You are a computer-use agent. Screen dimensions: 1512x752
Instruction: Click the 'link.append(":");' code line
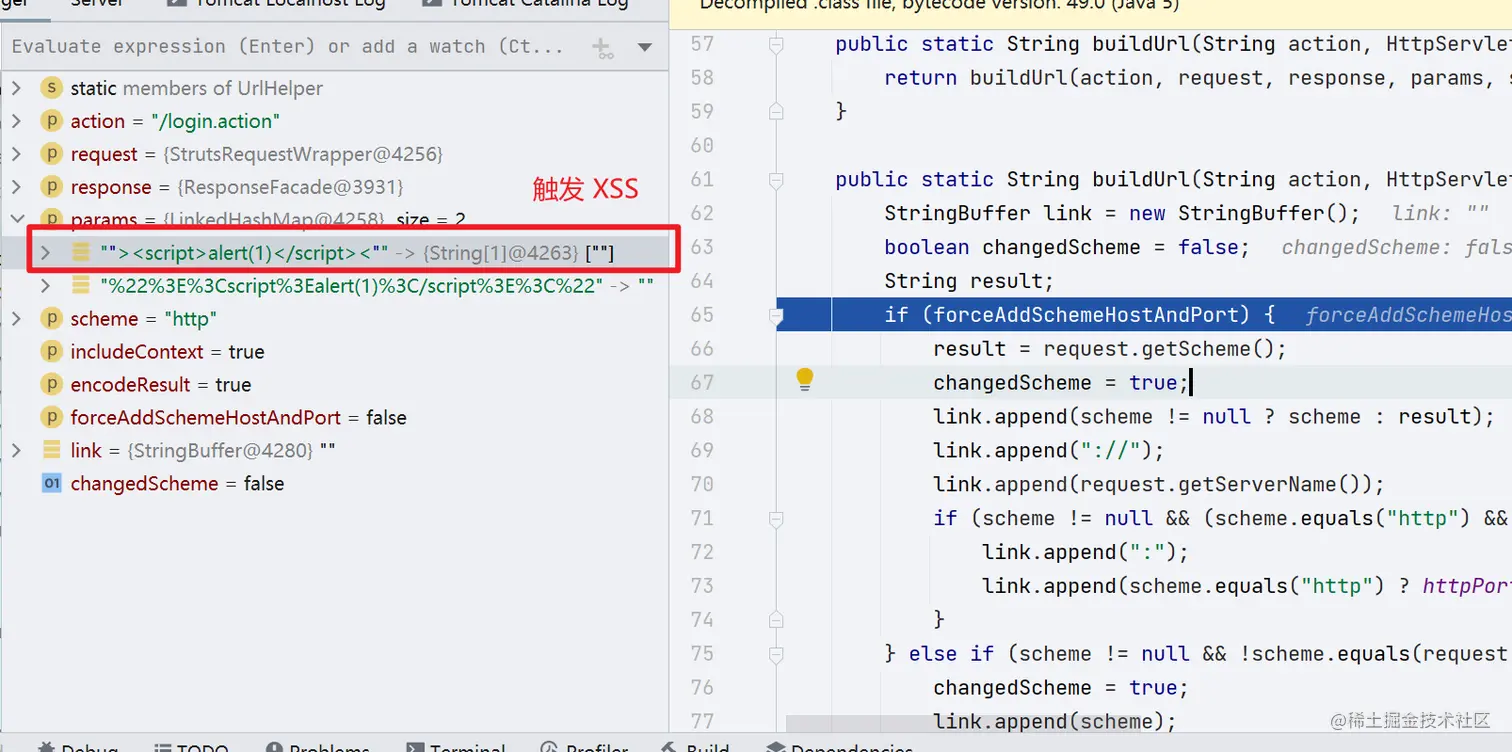1085,552
